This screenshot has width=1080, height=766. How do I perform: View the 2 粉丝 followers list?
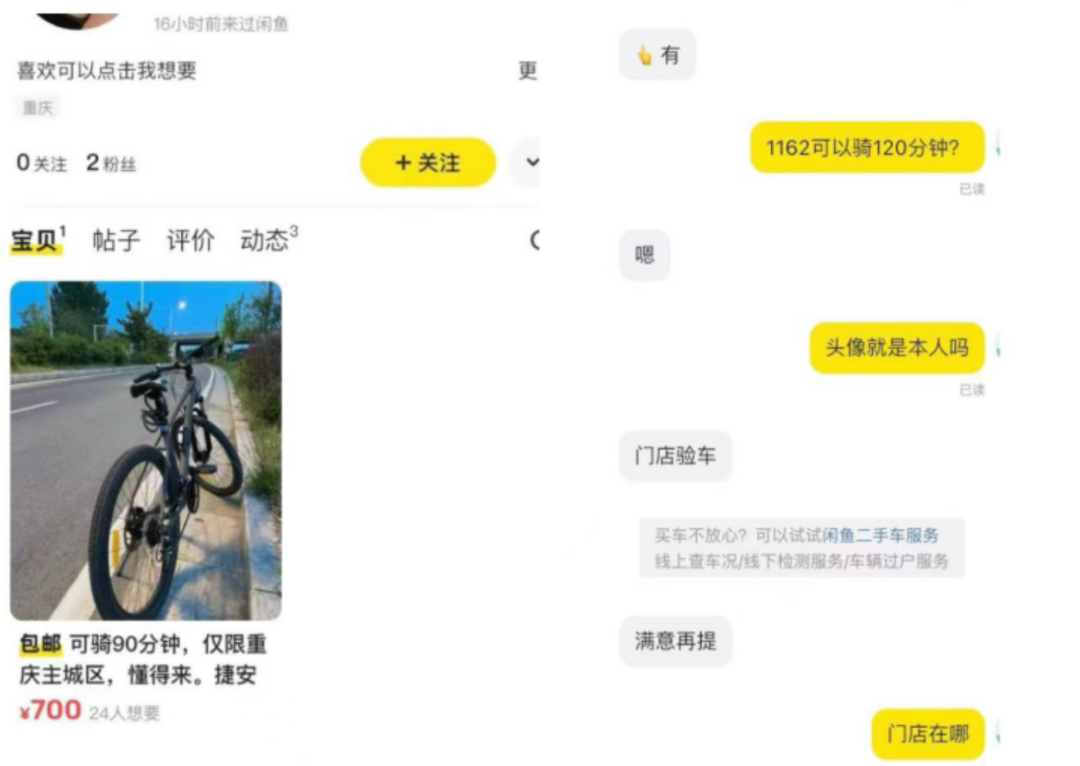[x=111, y=163]
